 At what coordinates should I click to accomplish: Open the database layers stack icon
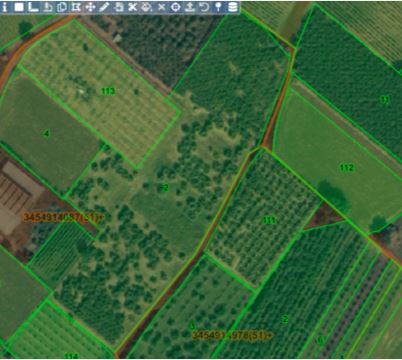coord(233,7)
